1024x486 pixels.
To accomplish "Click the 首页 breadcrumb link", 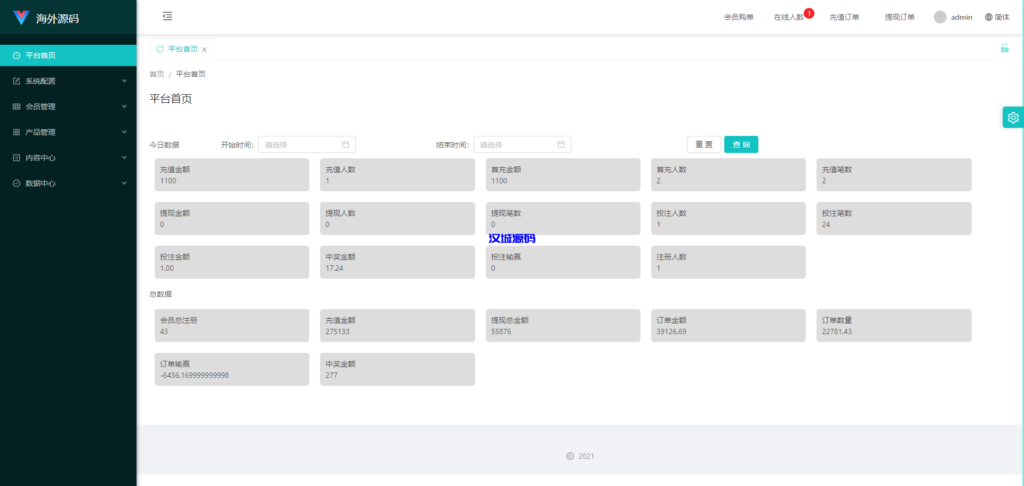I will click(156, 74).
